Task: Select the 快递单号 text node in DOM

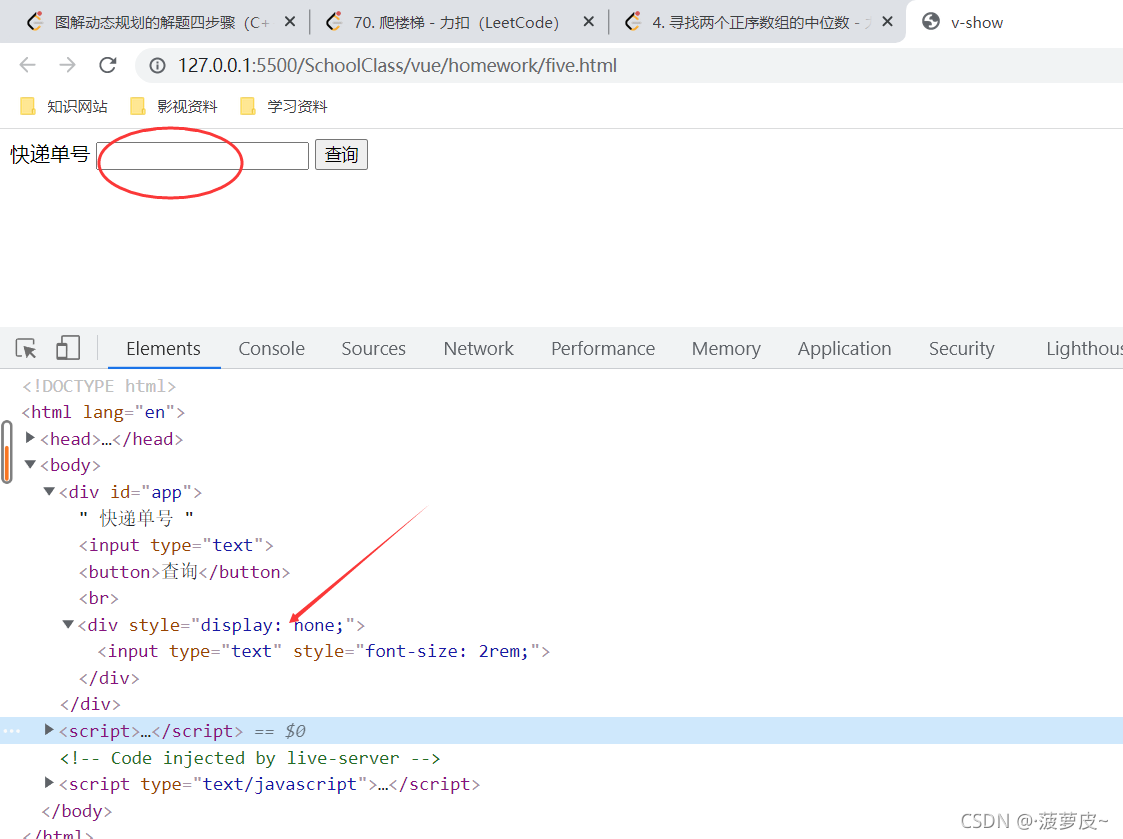Action: 136,518
